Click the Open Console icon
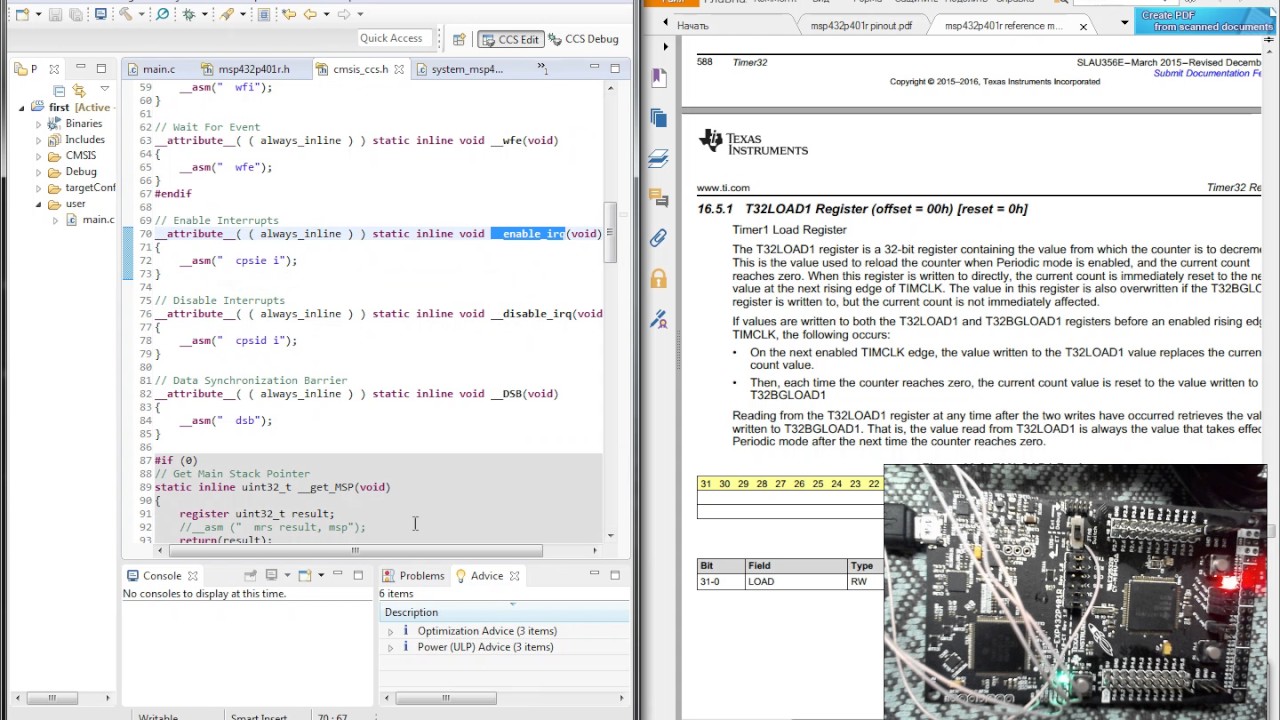Viewport: 1280px width, 720px height. coord(304,575)
